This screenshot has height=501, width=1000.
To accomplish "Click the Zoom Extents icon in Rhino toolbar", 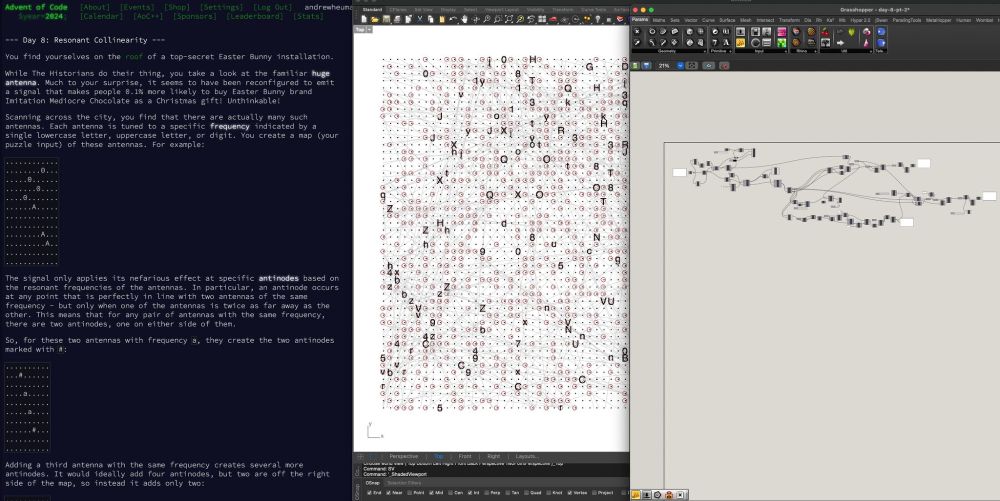I will [509, 20].
